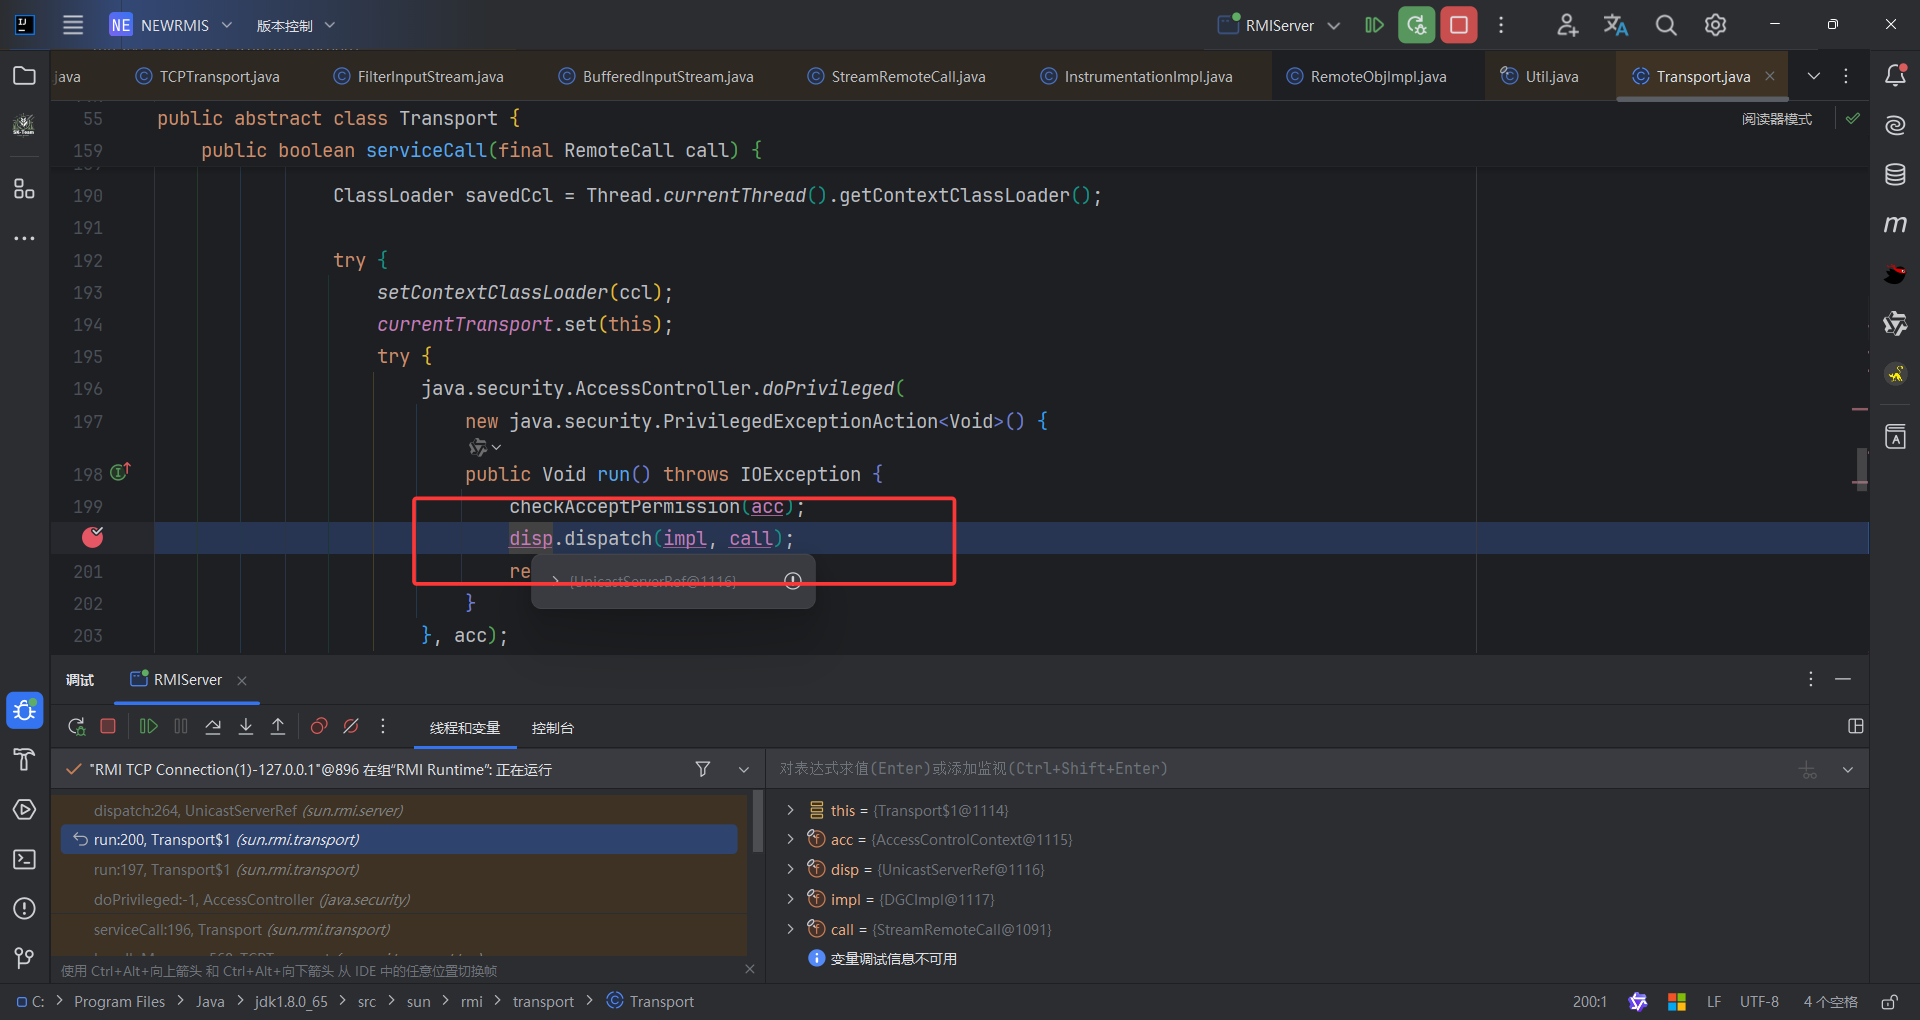Viewport: 1920px width, 1020px height.
Task: Open IDE settings gear
Action: 1716,25
